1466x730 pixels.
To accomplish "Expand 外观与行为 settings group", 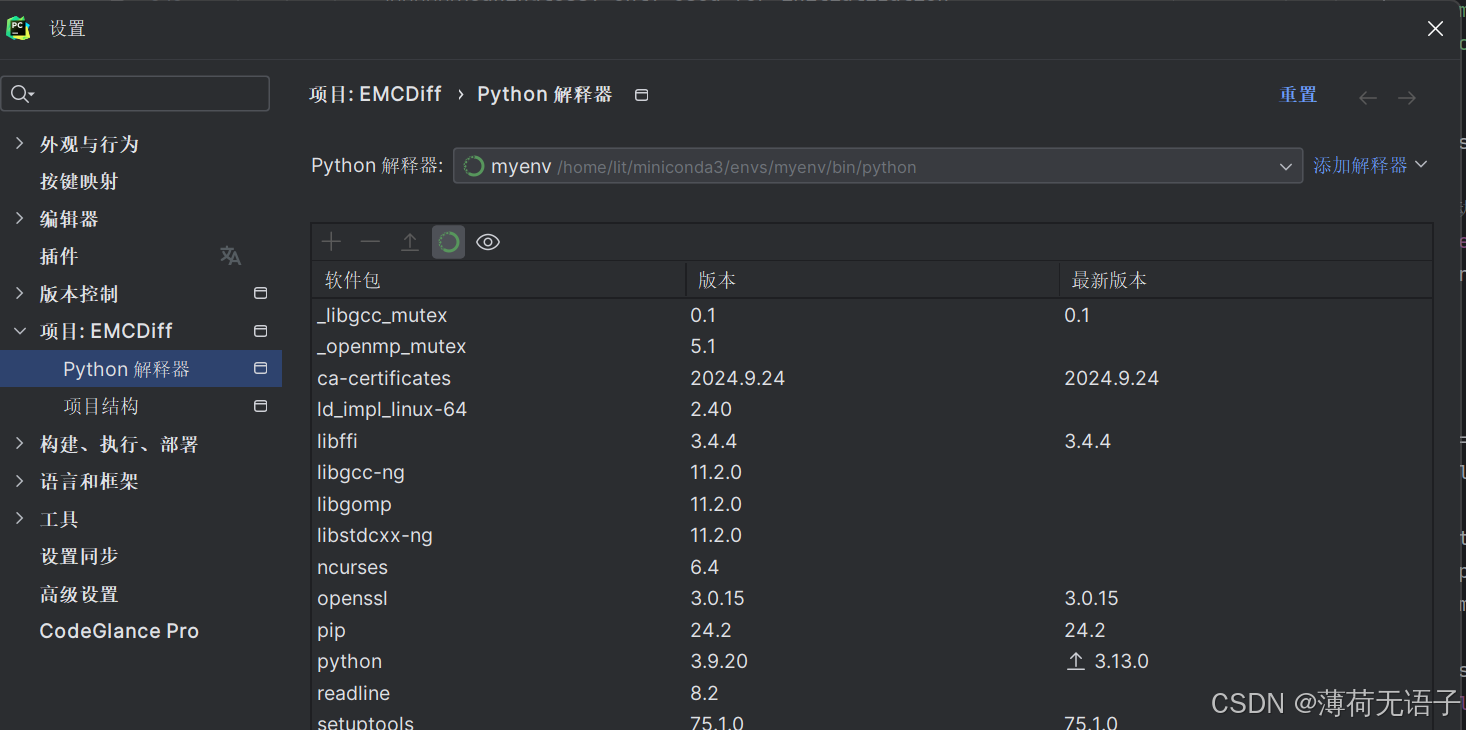I will tap(19, 144).
